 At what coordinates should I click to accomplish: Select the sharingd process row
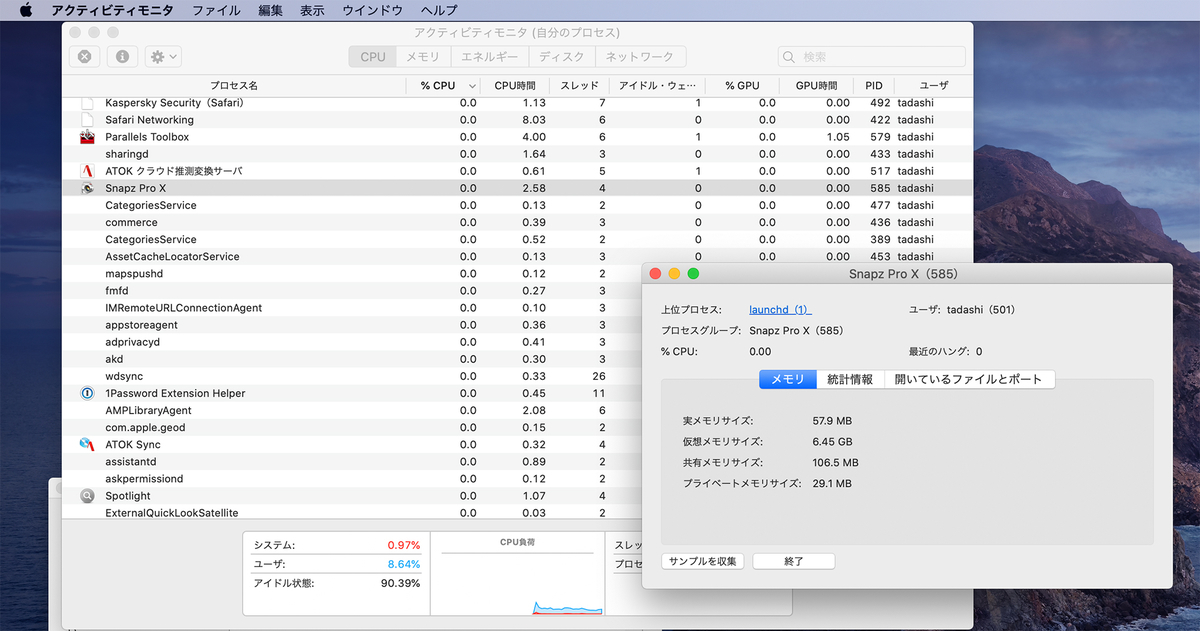pos(517,154)
